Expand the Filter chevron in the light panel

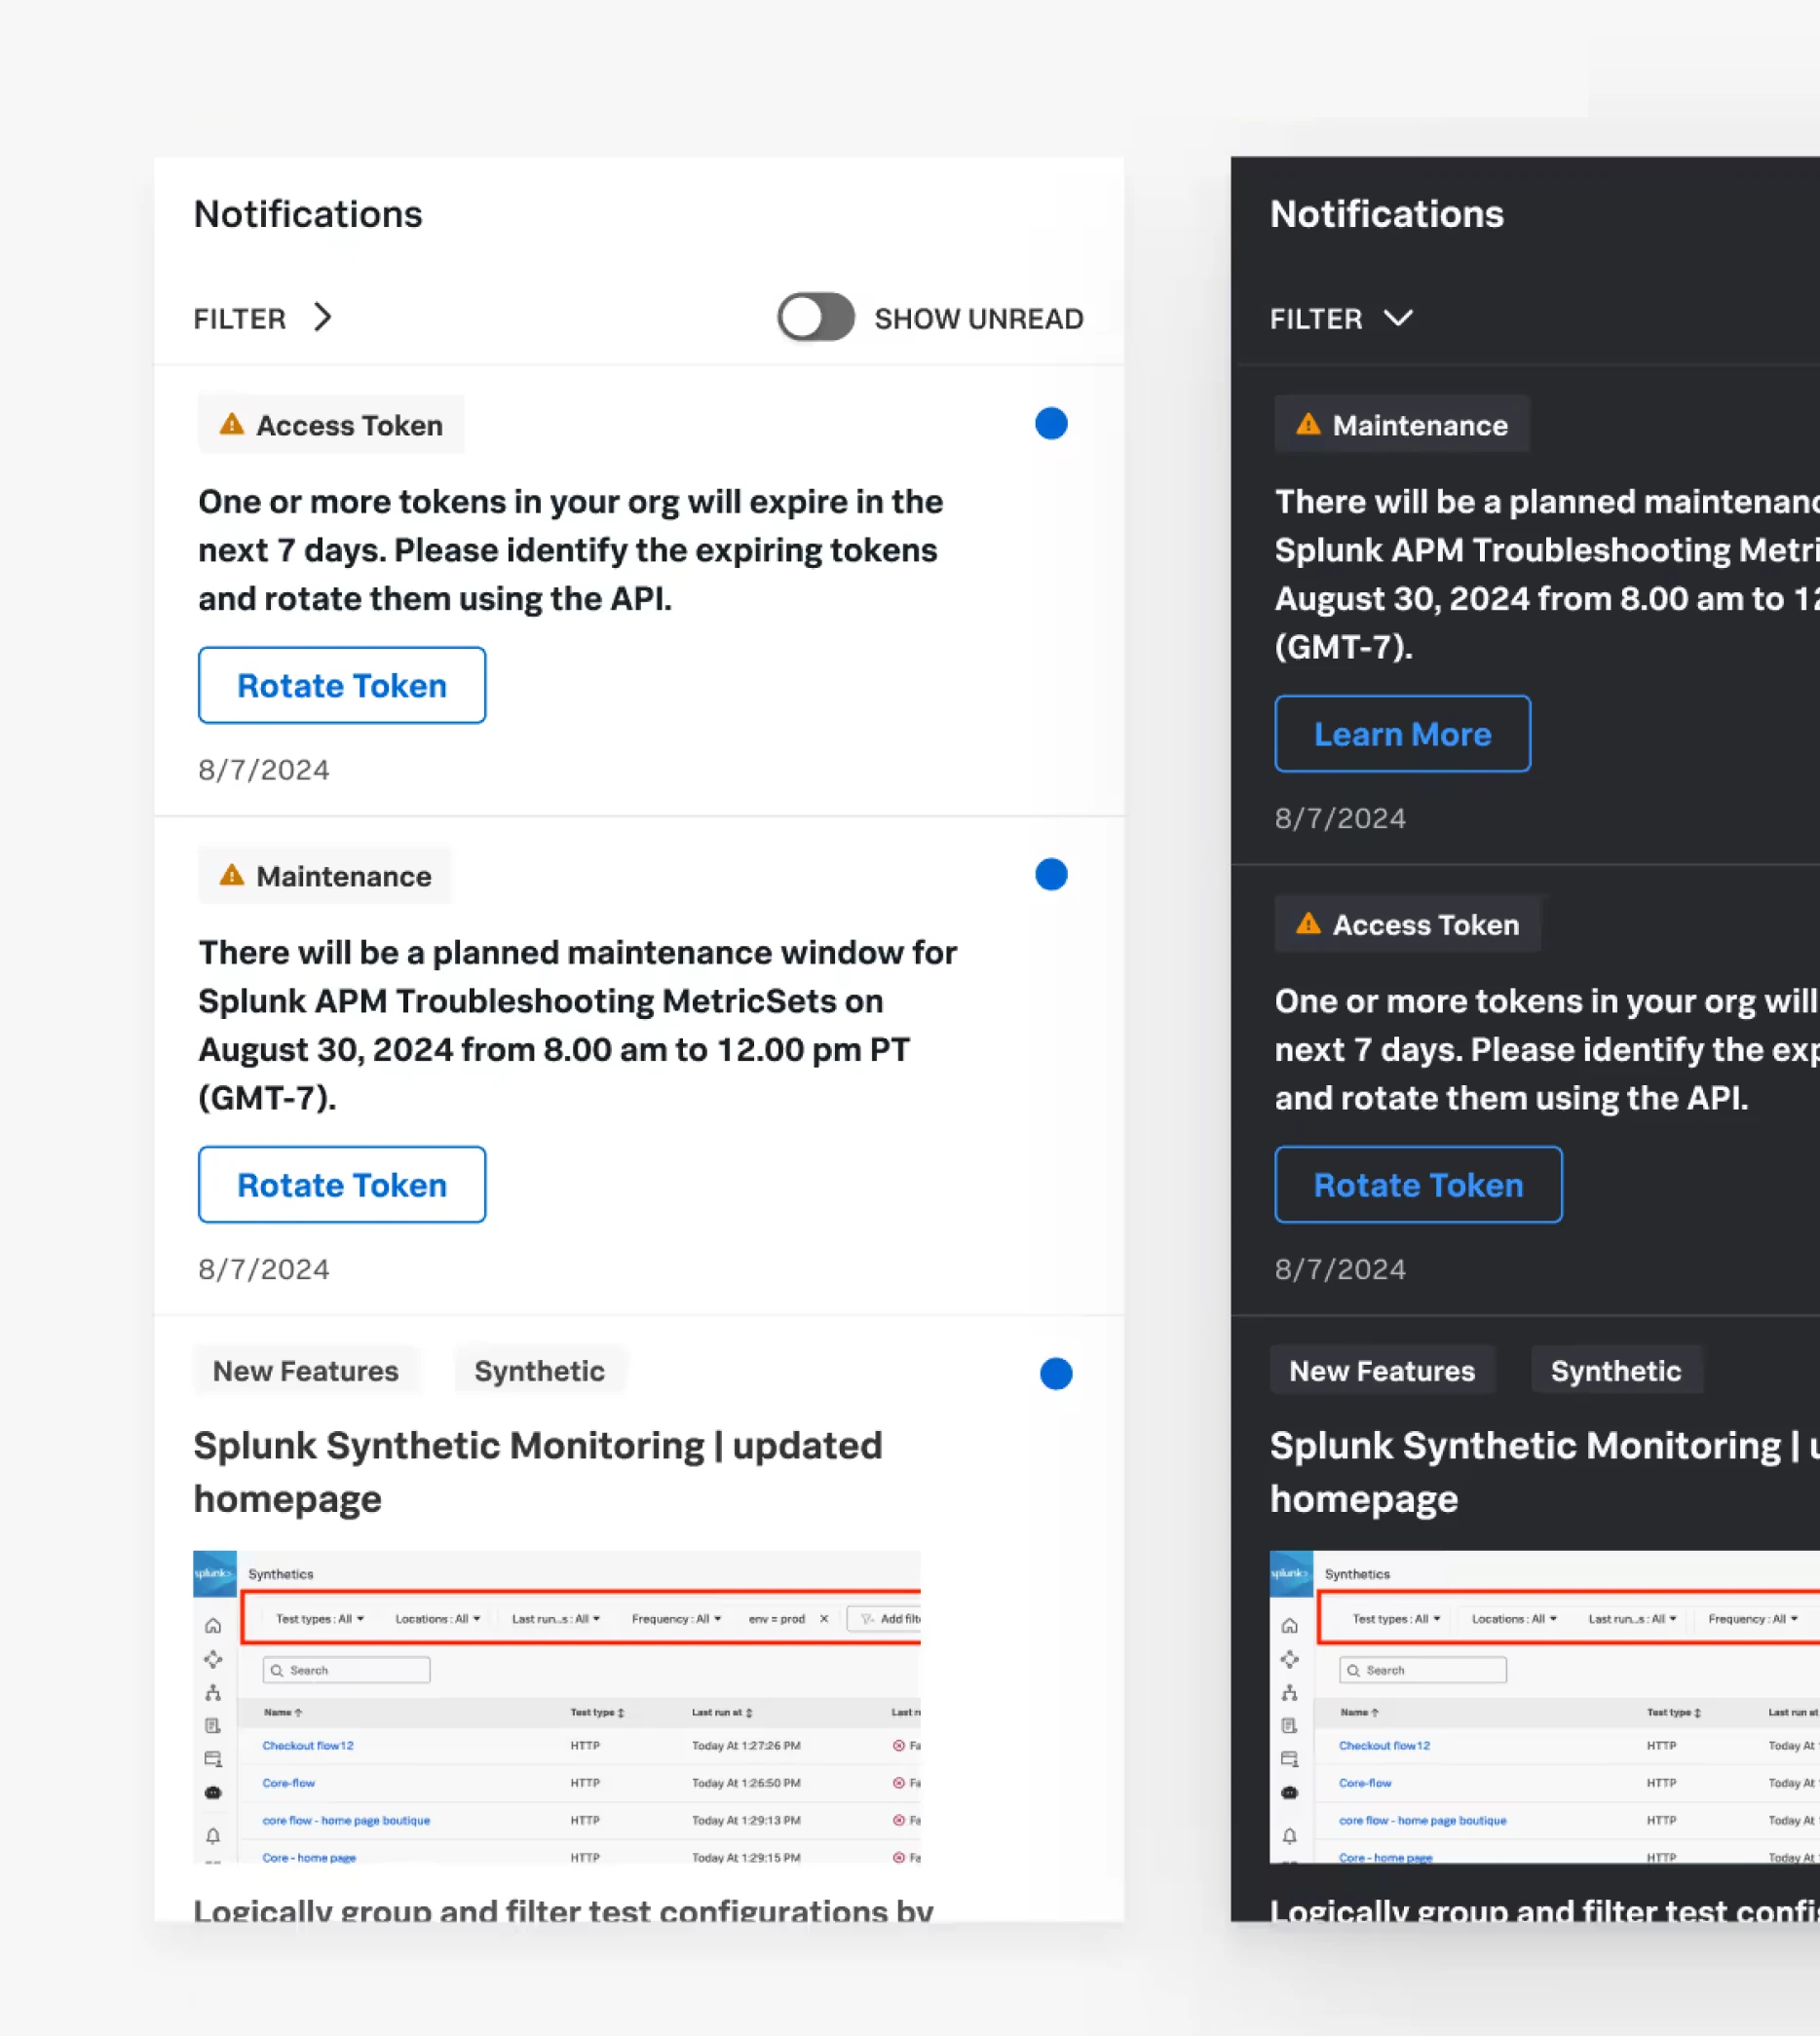click(x=322, y=317)
